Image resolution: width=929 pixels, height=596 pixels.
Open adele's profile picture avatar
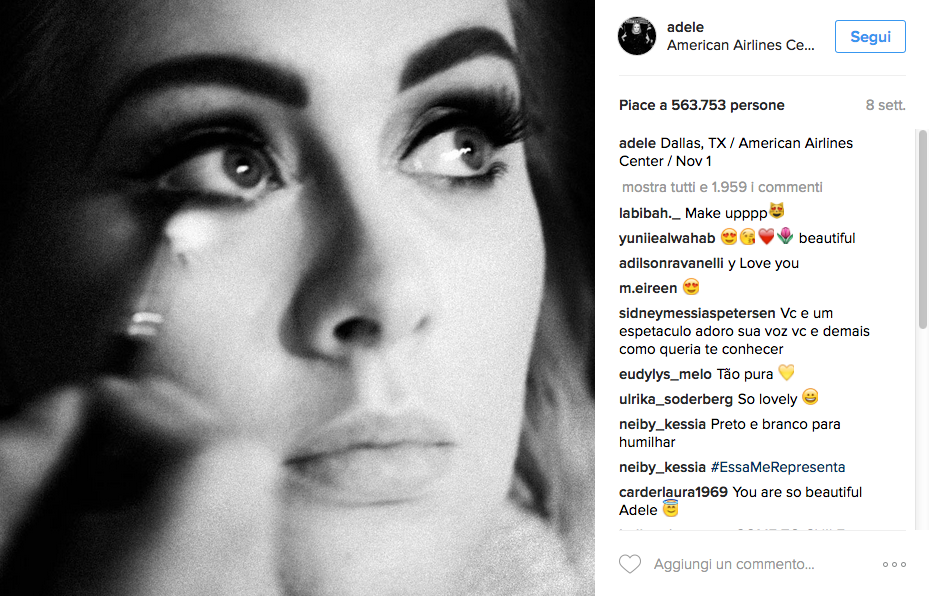(x=636, y=36)
